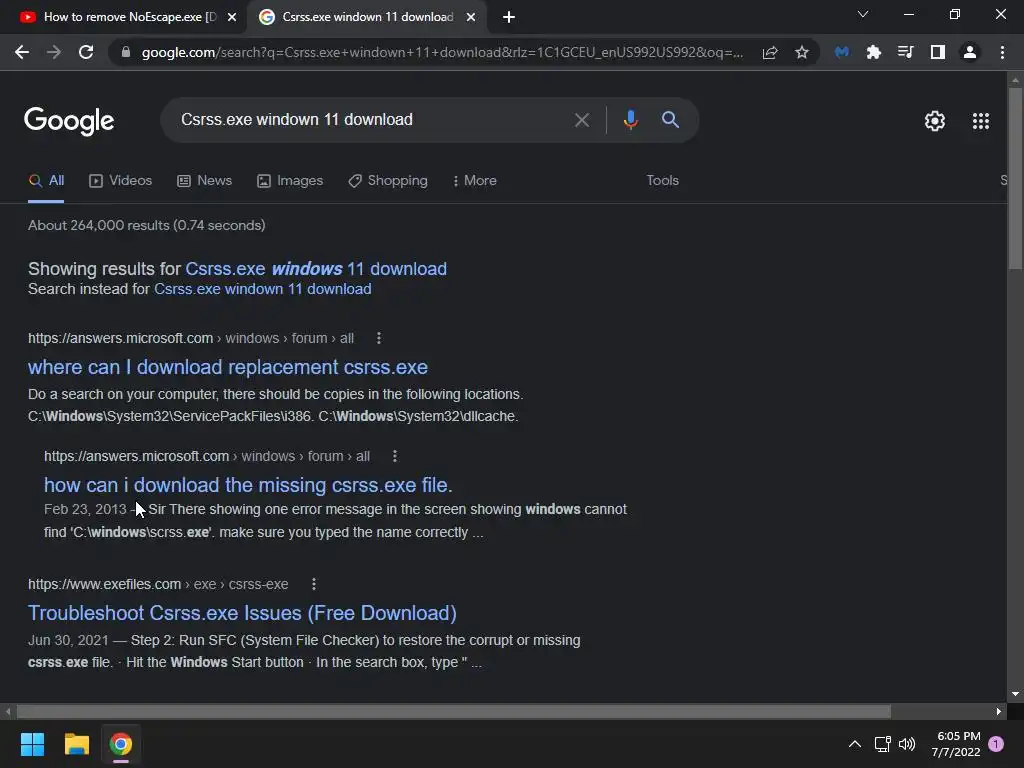This screenshot has width=1024, height=768.
Task: Open the clock showing 6:05 PM 7/7/2022
Action: [x=957, y=744]
